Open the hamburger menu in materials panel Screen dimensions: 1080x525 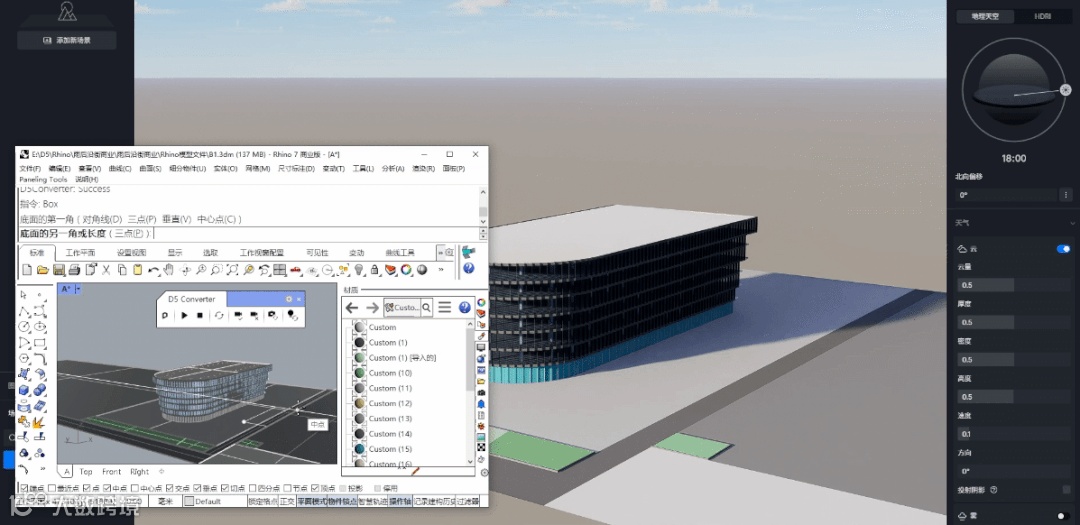point(445,308)
